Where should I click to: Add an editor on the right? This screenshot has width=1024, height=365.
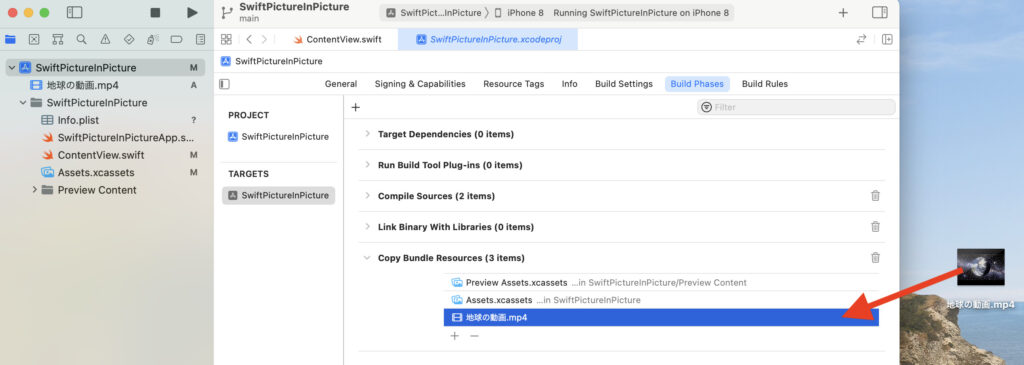pos(887,39)
